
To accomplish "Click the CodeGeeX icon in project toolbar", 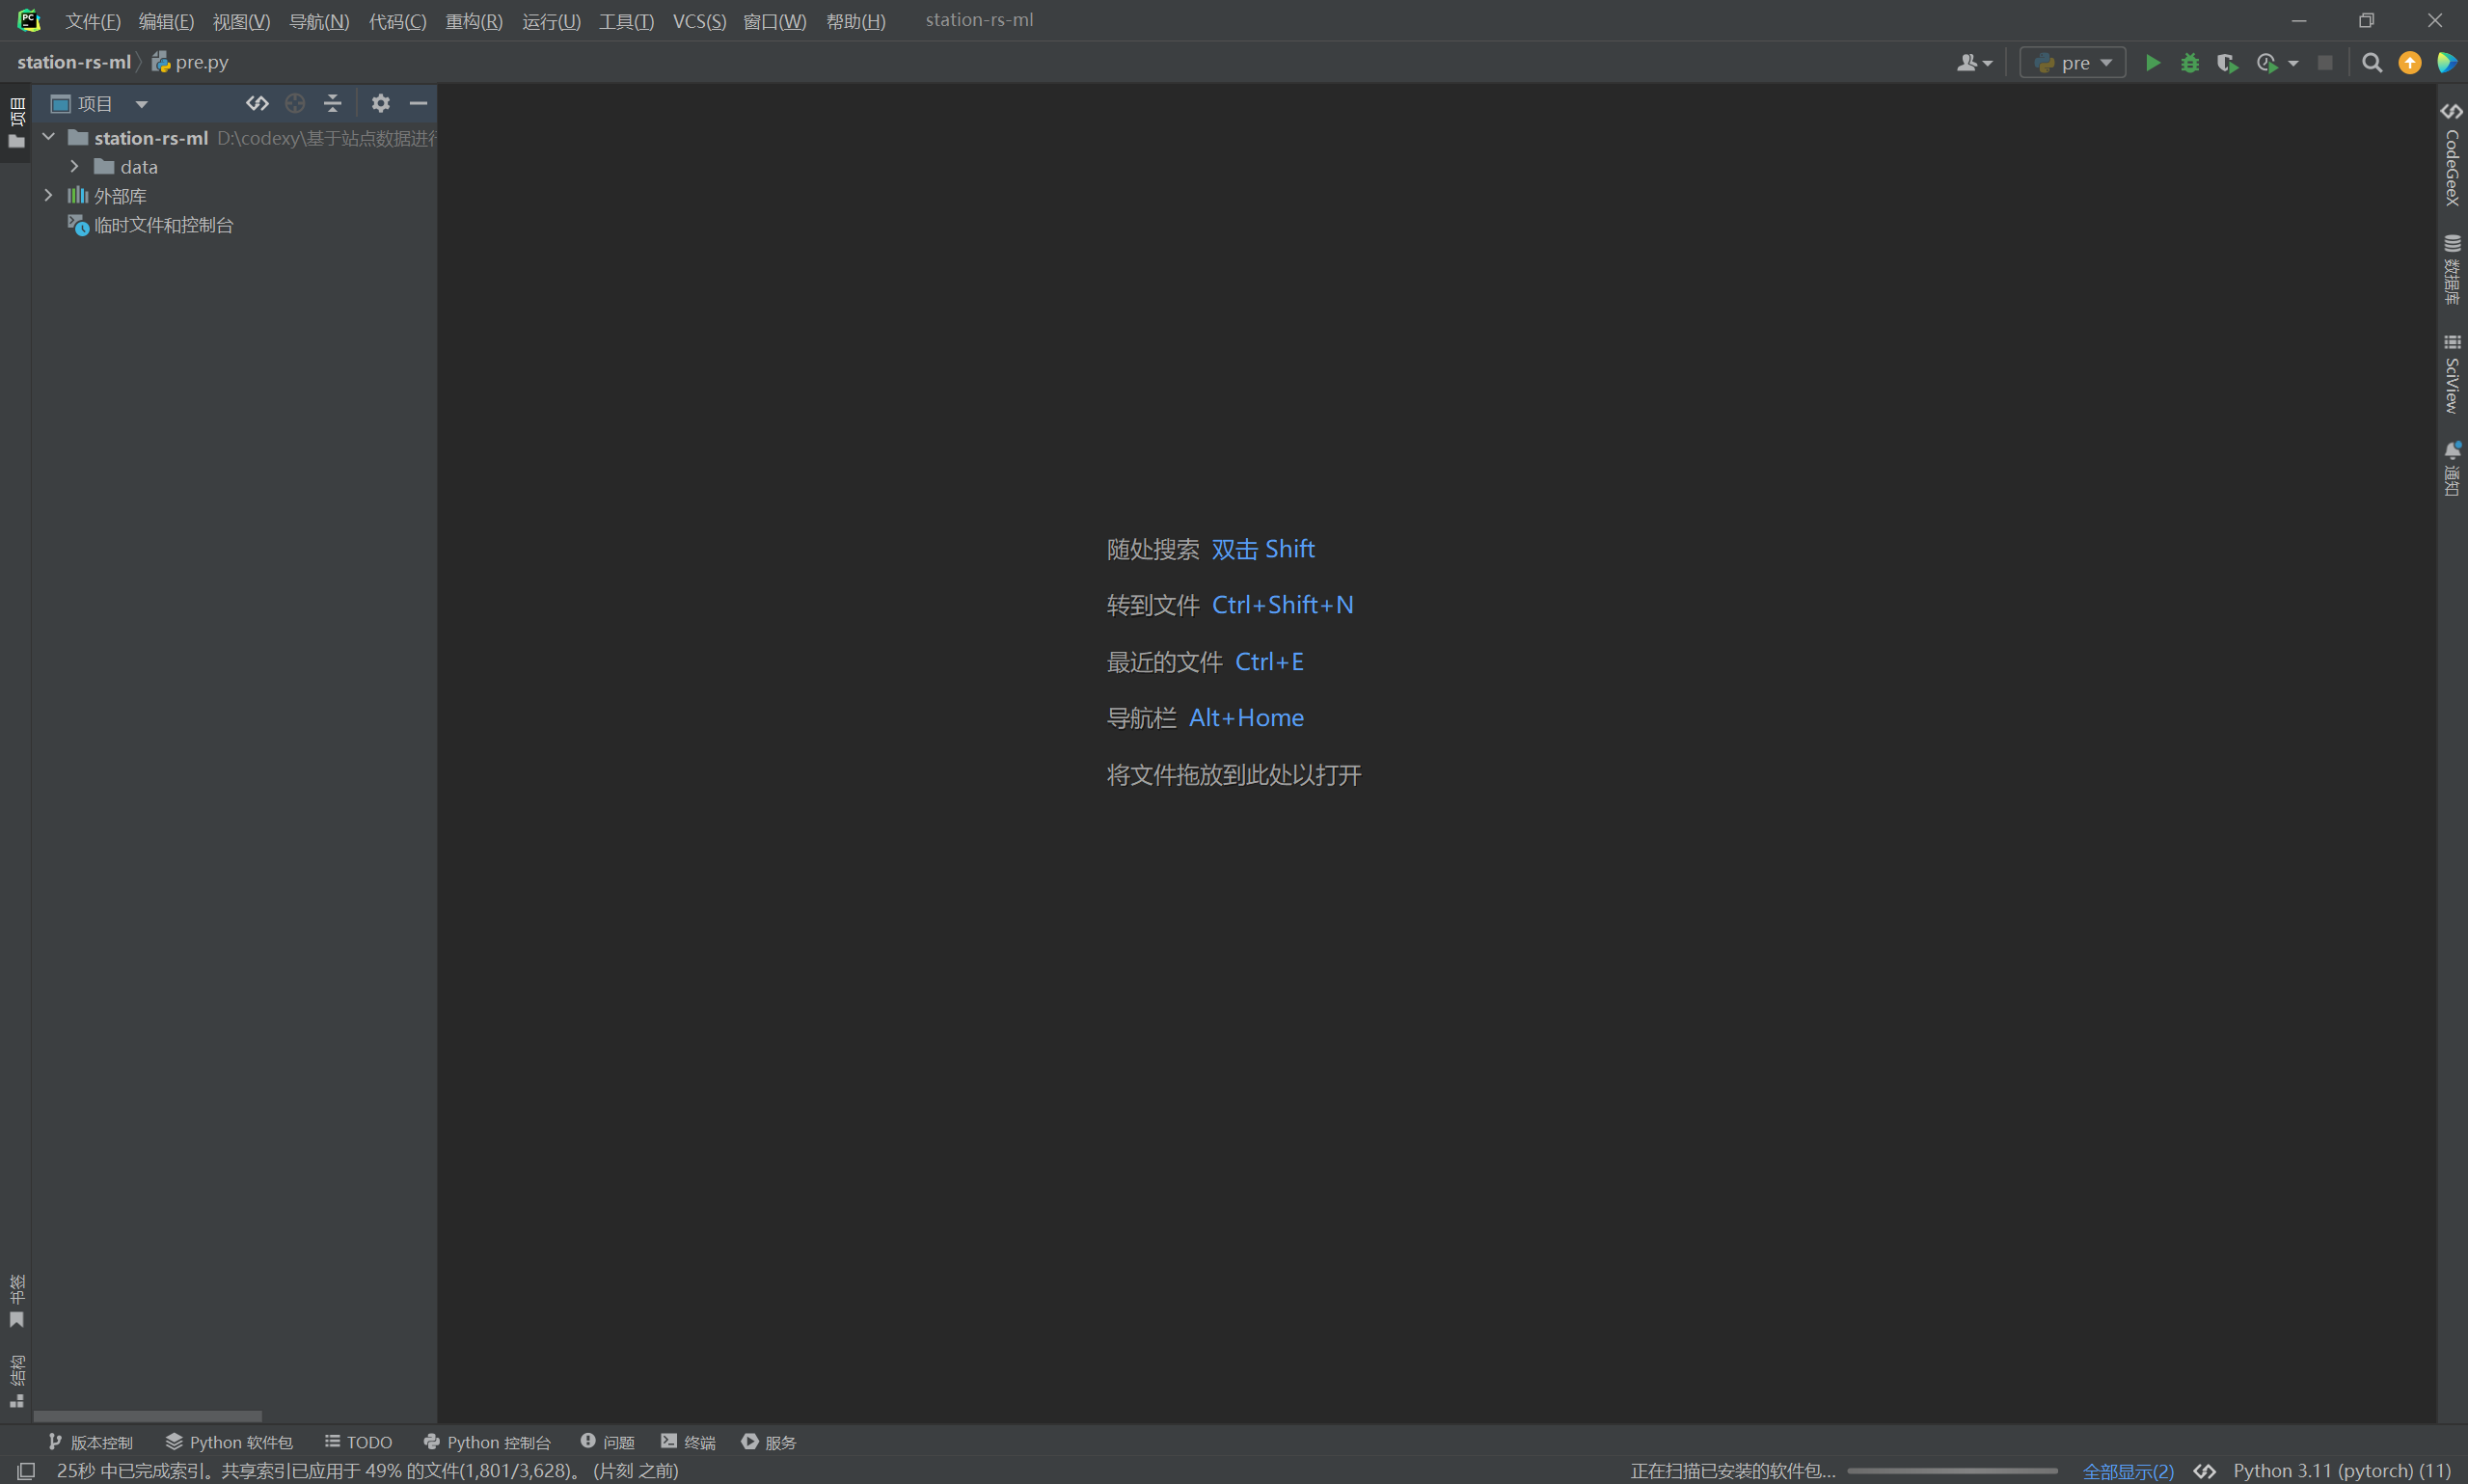I will (257, 103).
